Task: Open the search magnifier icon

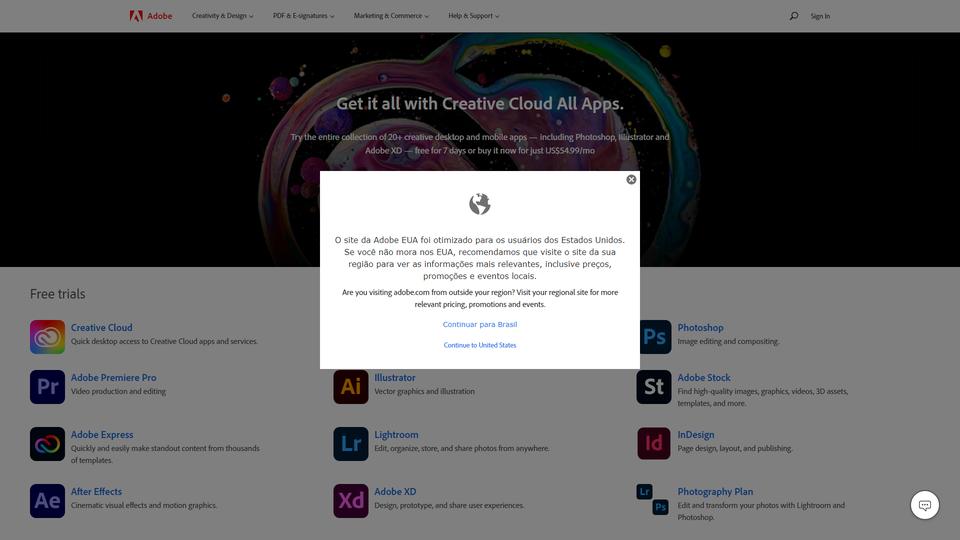Action: pos(793,16)
